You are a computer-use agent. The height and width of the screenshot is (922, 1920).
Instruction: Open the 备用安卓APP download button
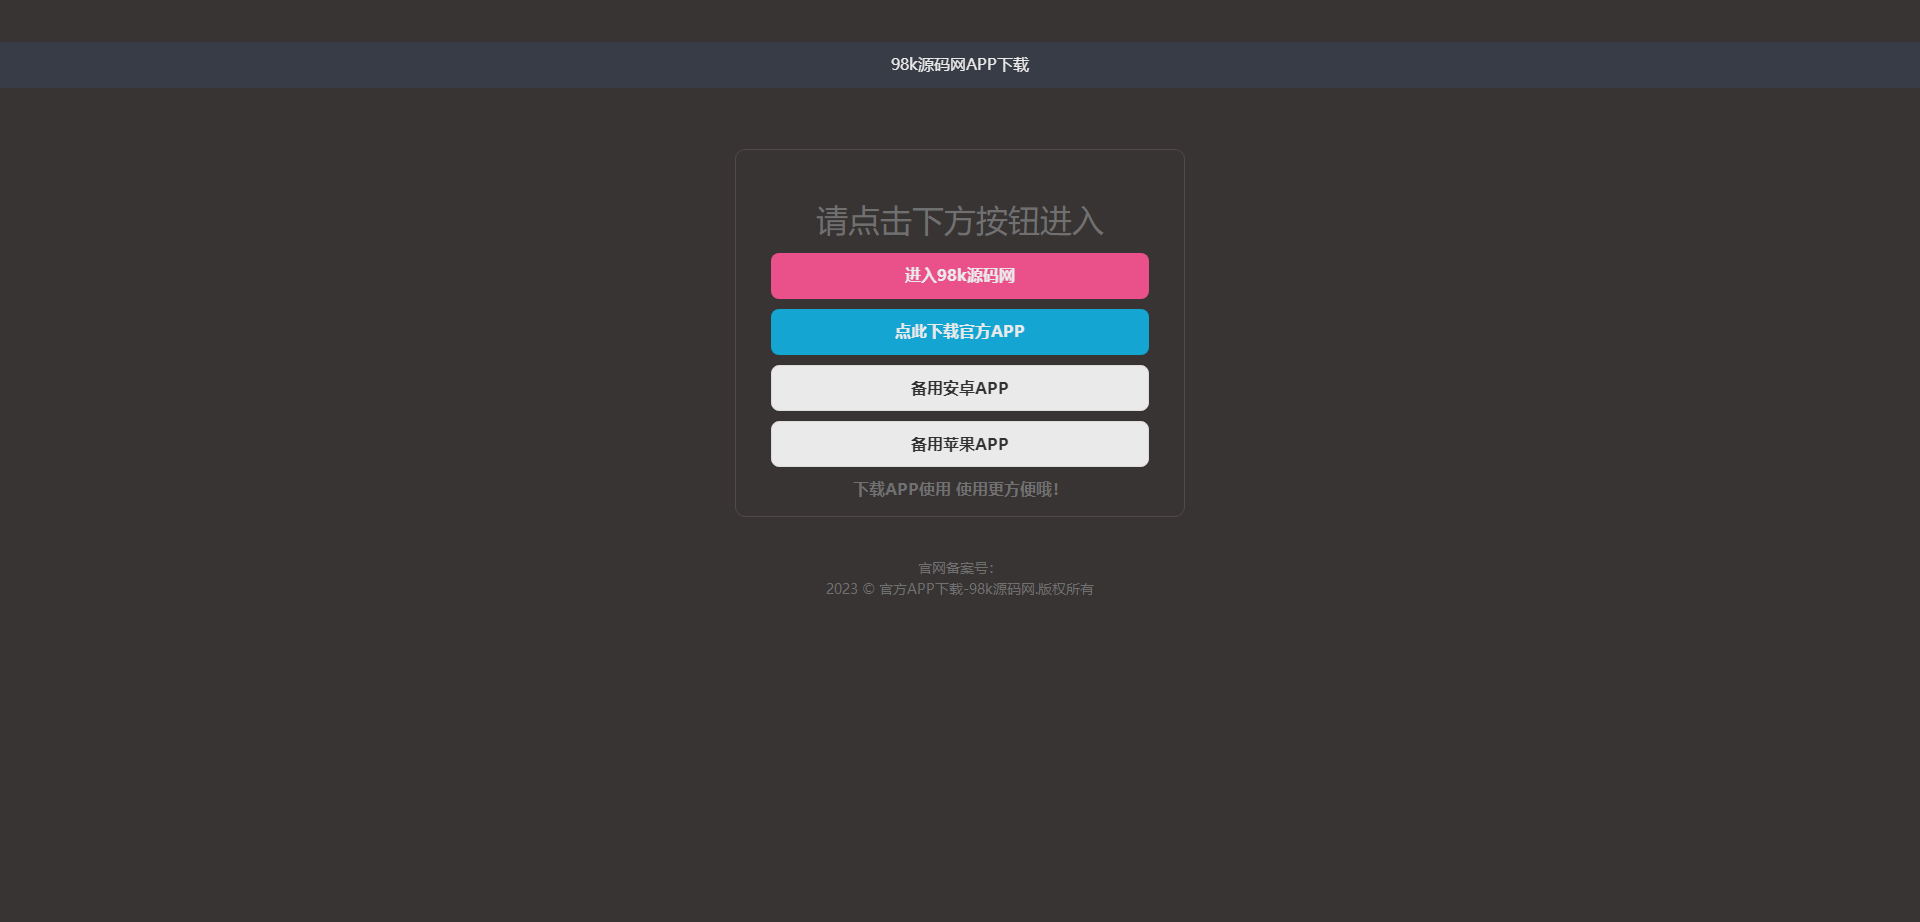click(959, 388)
